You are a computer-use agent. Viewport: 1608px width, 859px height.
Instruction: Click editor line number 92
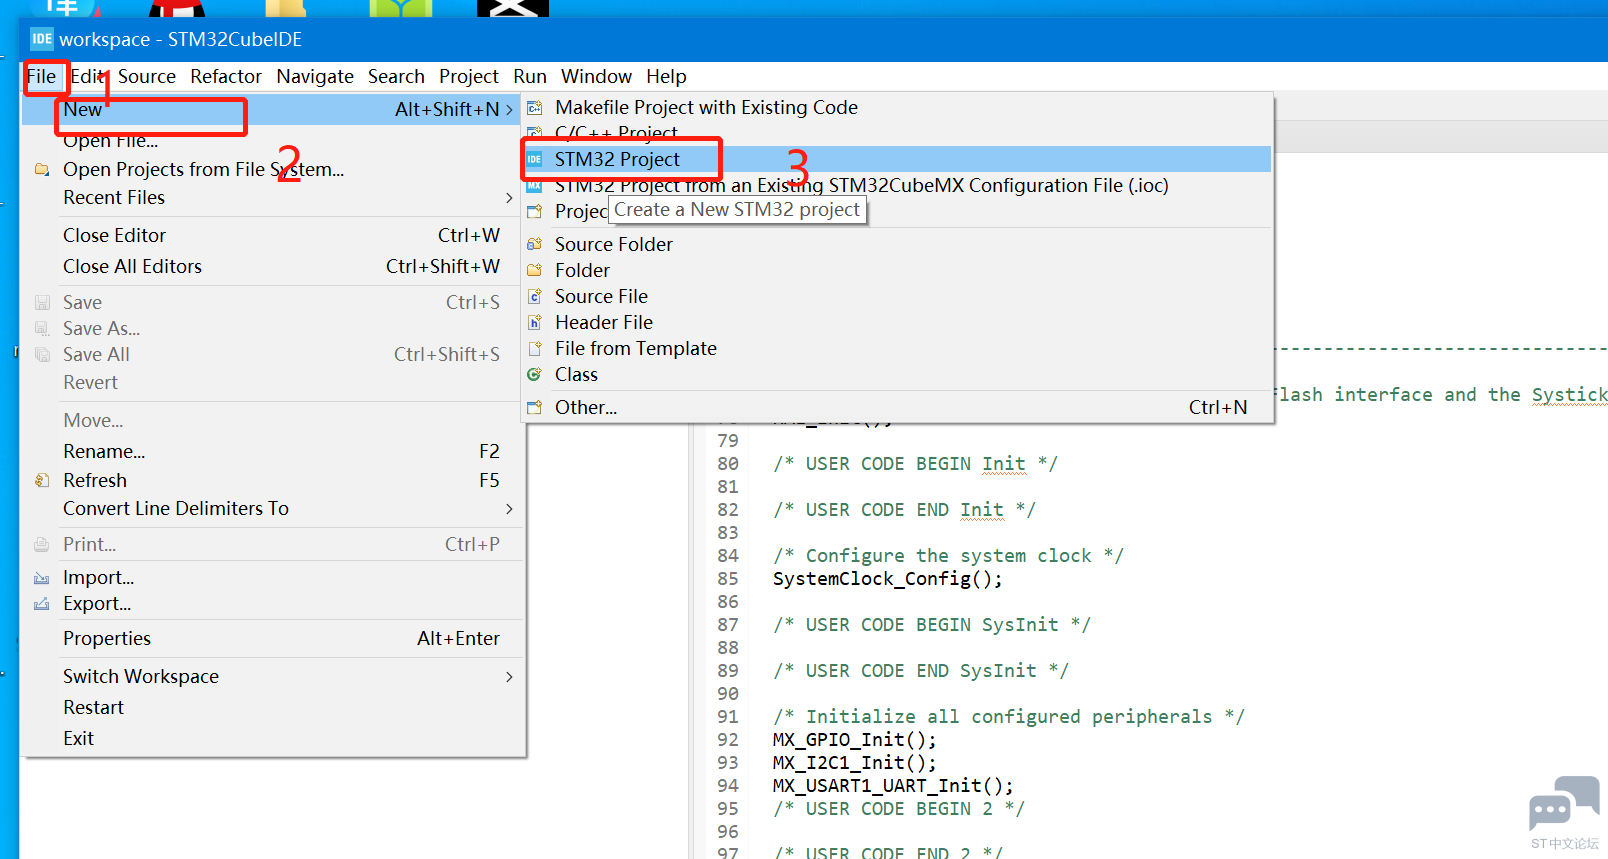728,740
